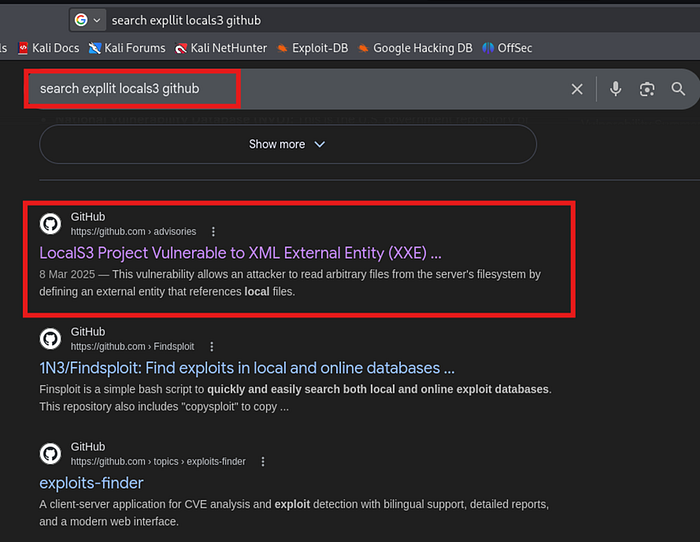Open options menu for exploits-finder result

click(263, 461)
